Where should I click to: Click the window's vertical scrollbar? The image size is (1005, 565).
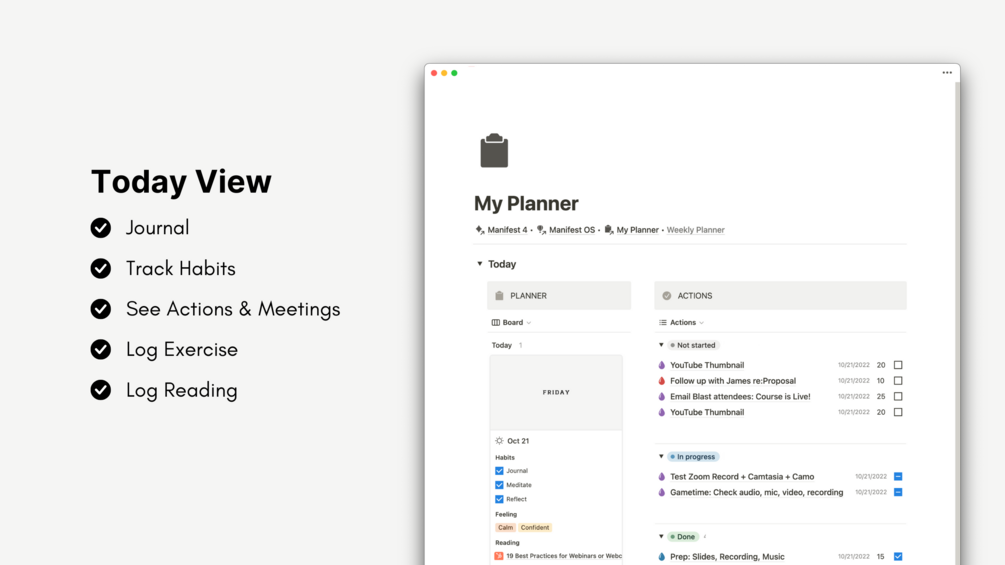point(958,323)
